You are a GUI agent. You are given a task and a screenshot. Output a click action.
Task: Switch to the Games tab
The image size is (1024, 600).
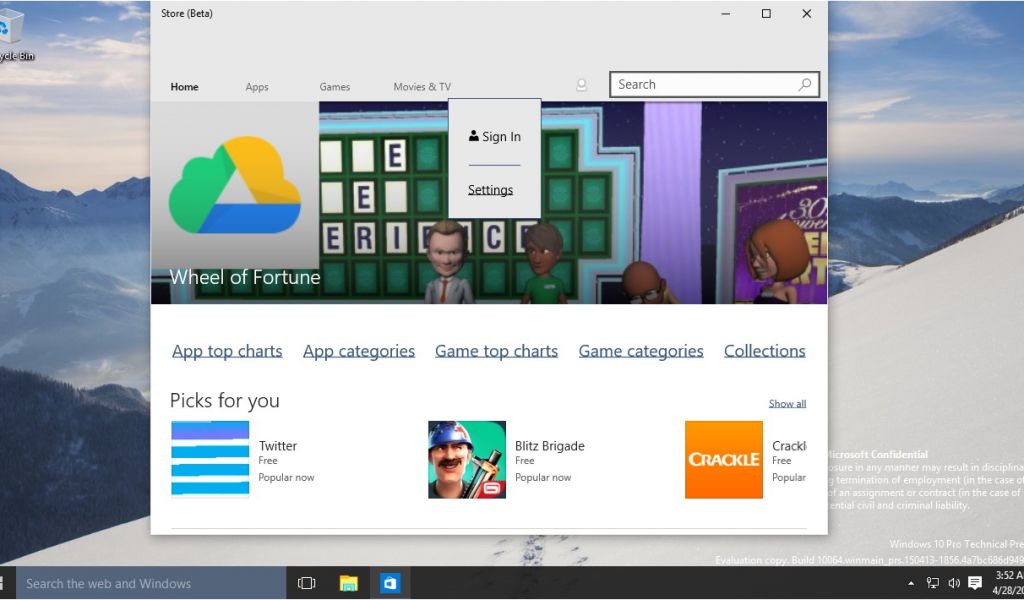click(x=335, y=87)
